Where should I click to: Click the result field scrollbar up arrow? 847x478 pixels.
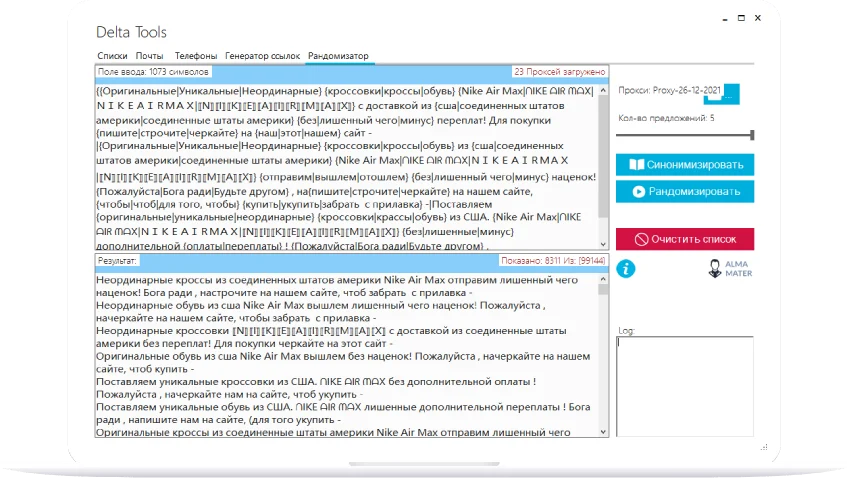603,279
